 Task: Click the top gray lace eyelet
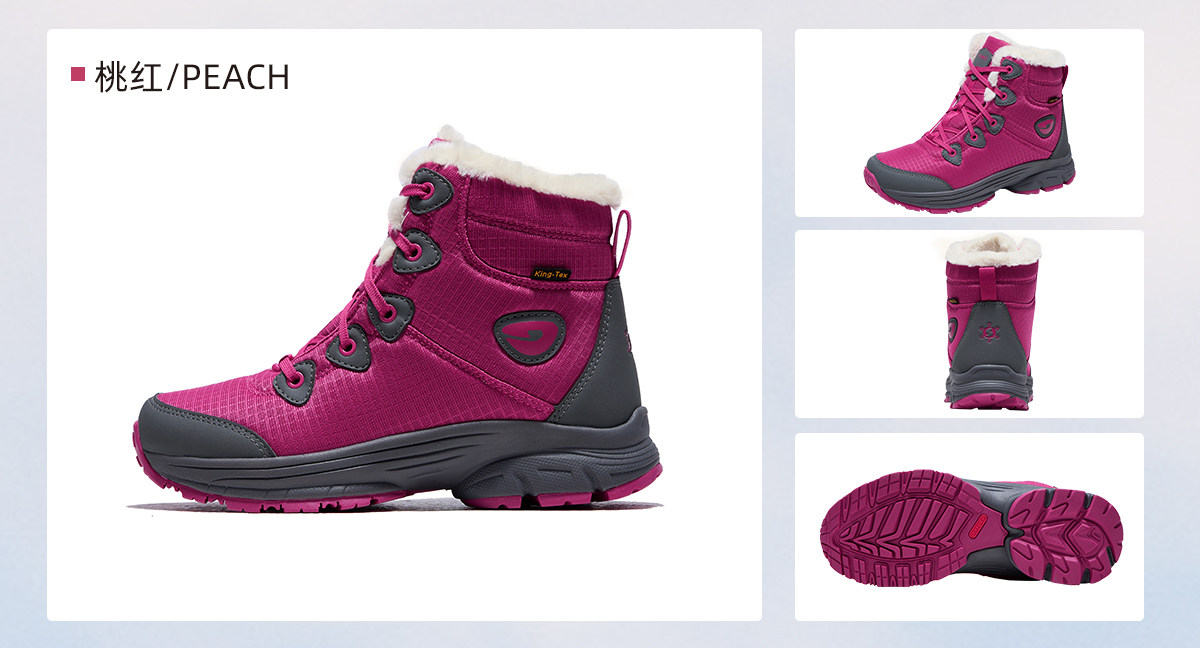point(428,191)
